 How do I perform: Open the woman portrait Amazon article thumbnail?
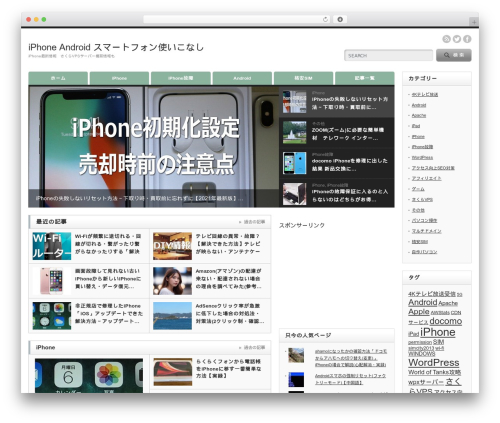[x=172, y=281]
